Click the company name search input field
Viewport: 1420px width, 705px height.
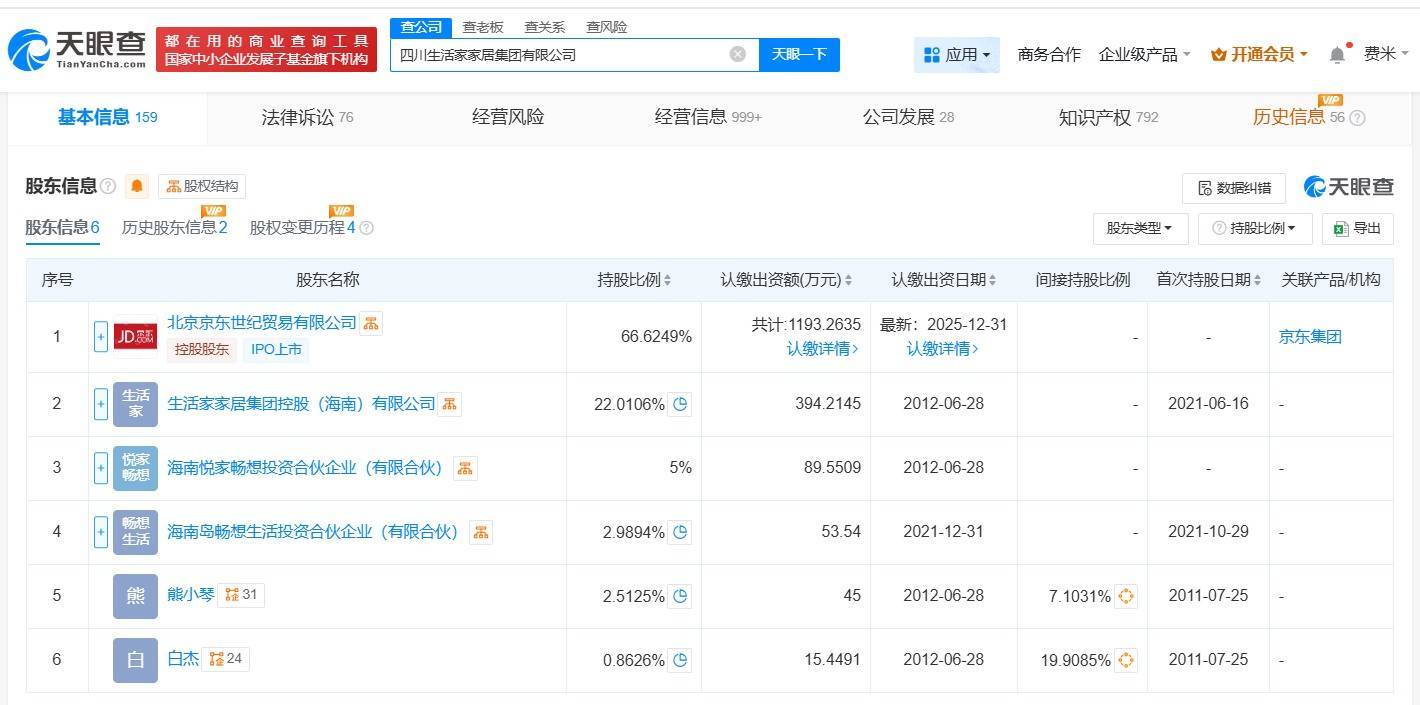click(x=558, y=55)
